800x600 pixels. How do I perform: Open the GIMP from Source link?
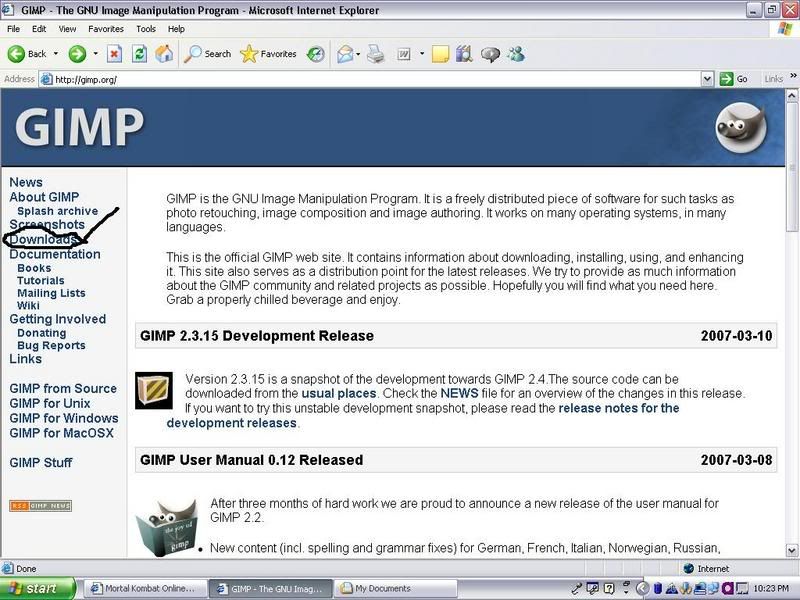(63, 389)
